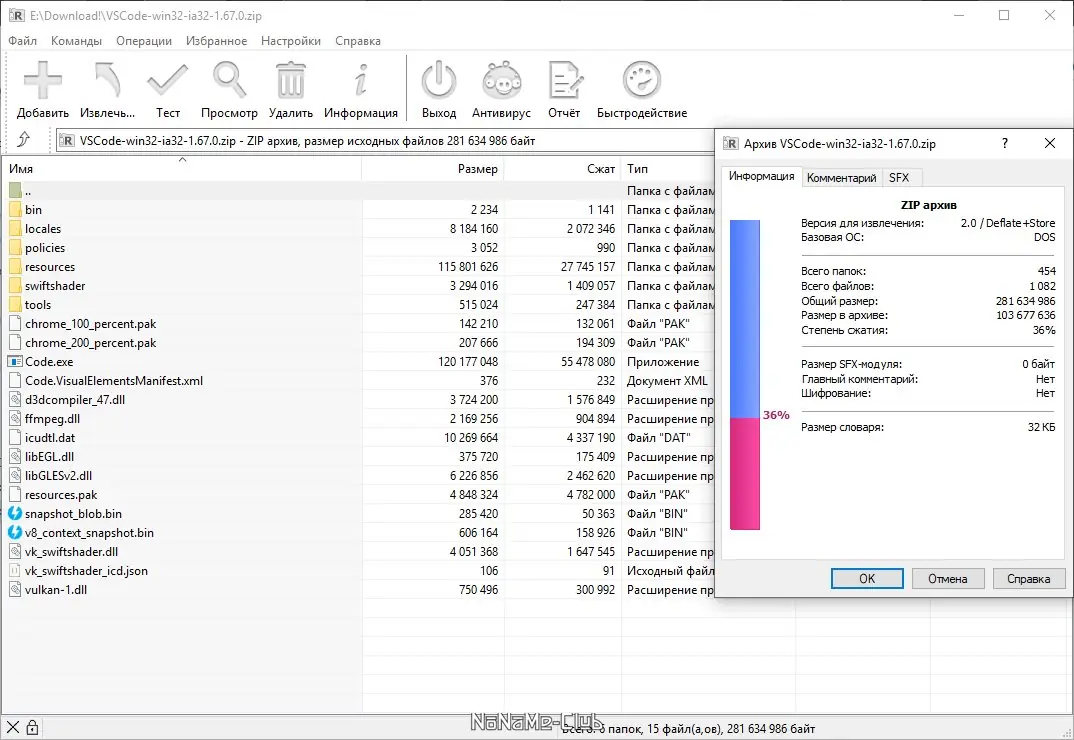Sort by the Сжат column header
Screen dimensions: 1074x740
tap(562, 168)
